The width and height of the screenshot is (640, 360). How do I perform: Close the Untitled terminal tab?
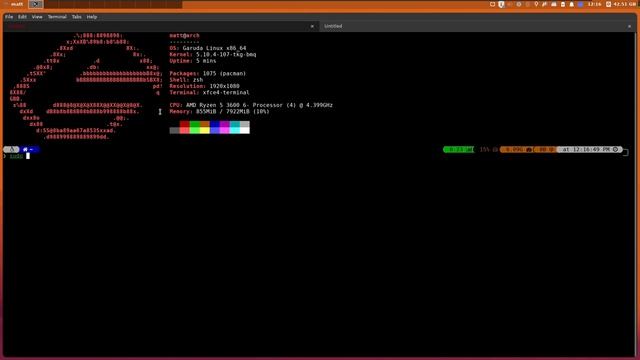coord(629,26)
